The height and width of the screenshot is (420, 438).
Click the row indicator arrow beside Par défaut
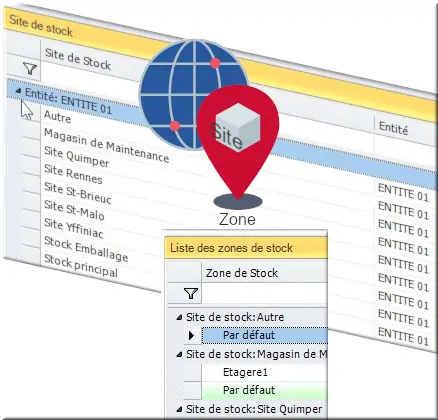tap(191, 335)
